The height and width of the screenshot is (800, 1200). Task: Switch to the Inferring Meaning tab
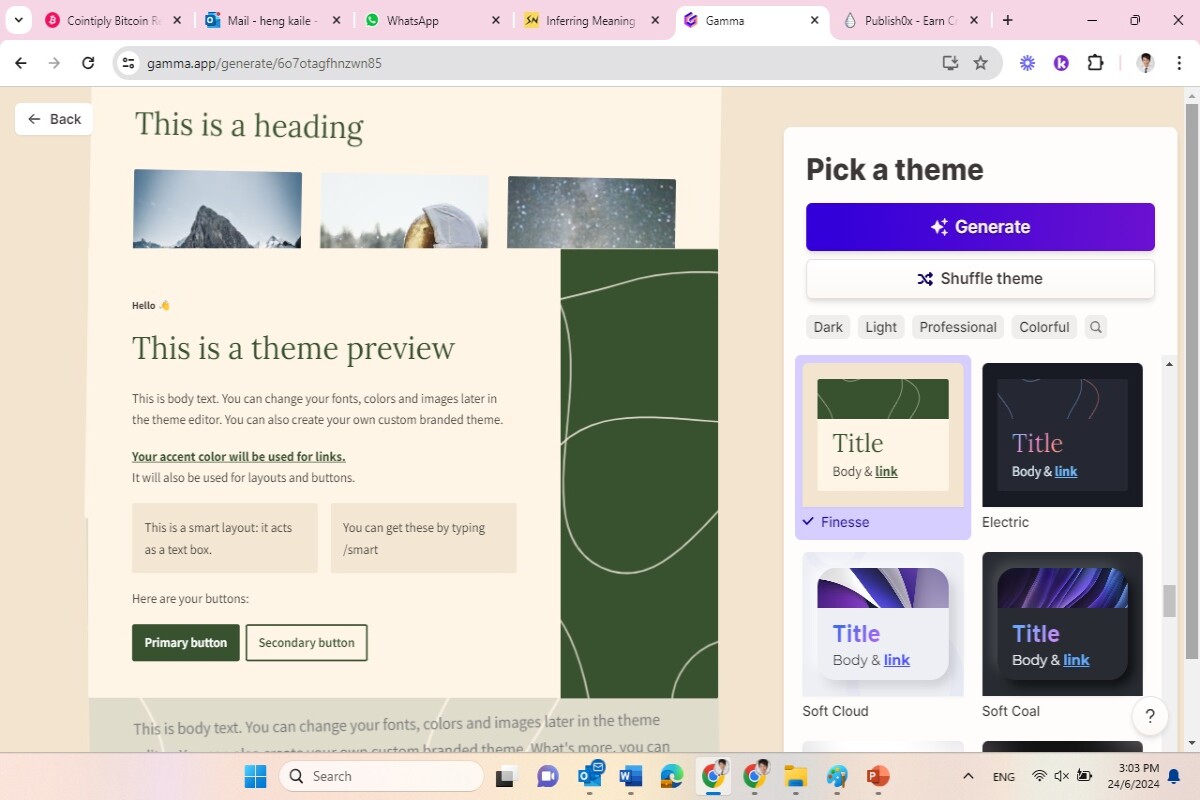click(592, 20)
